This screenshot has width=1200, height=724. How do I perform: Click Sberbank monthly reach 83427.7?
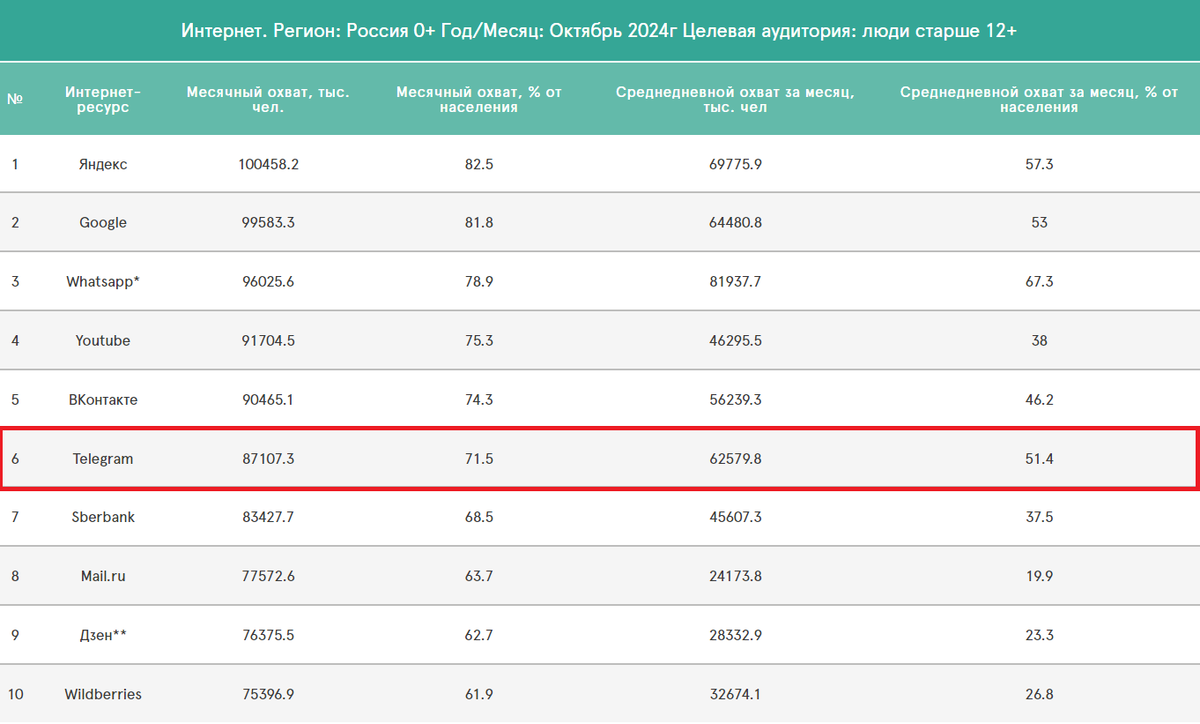(268, 517)
